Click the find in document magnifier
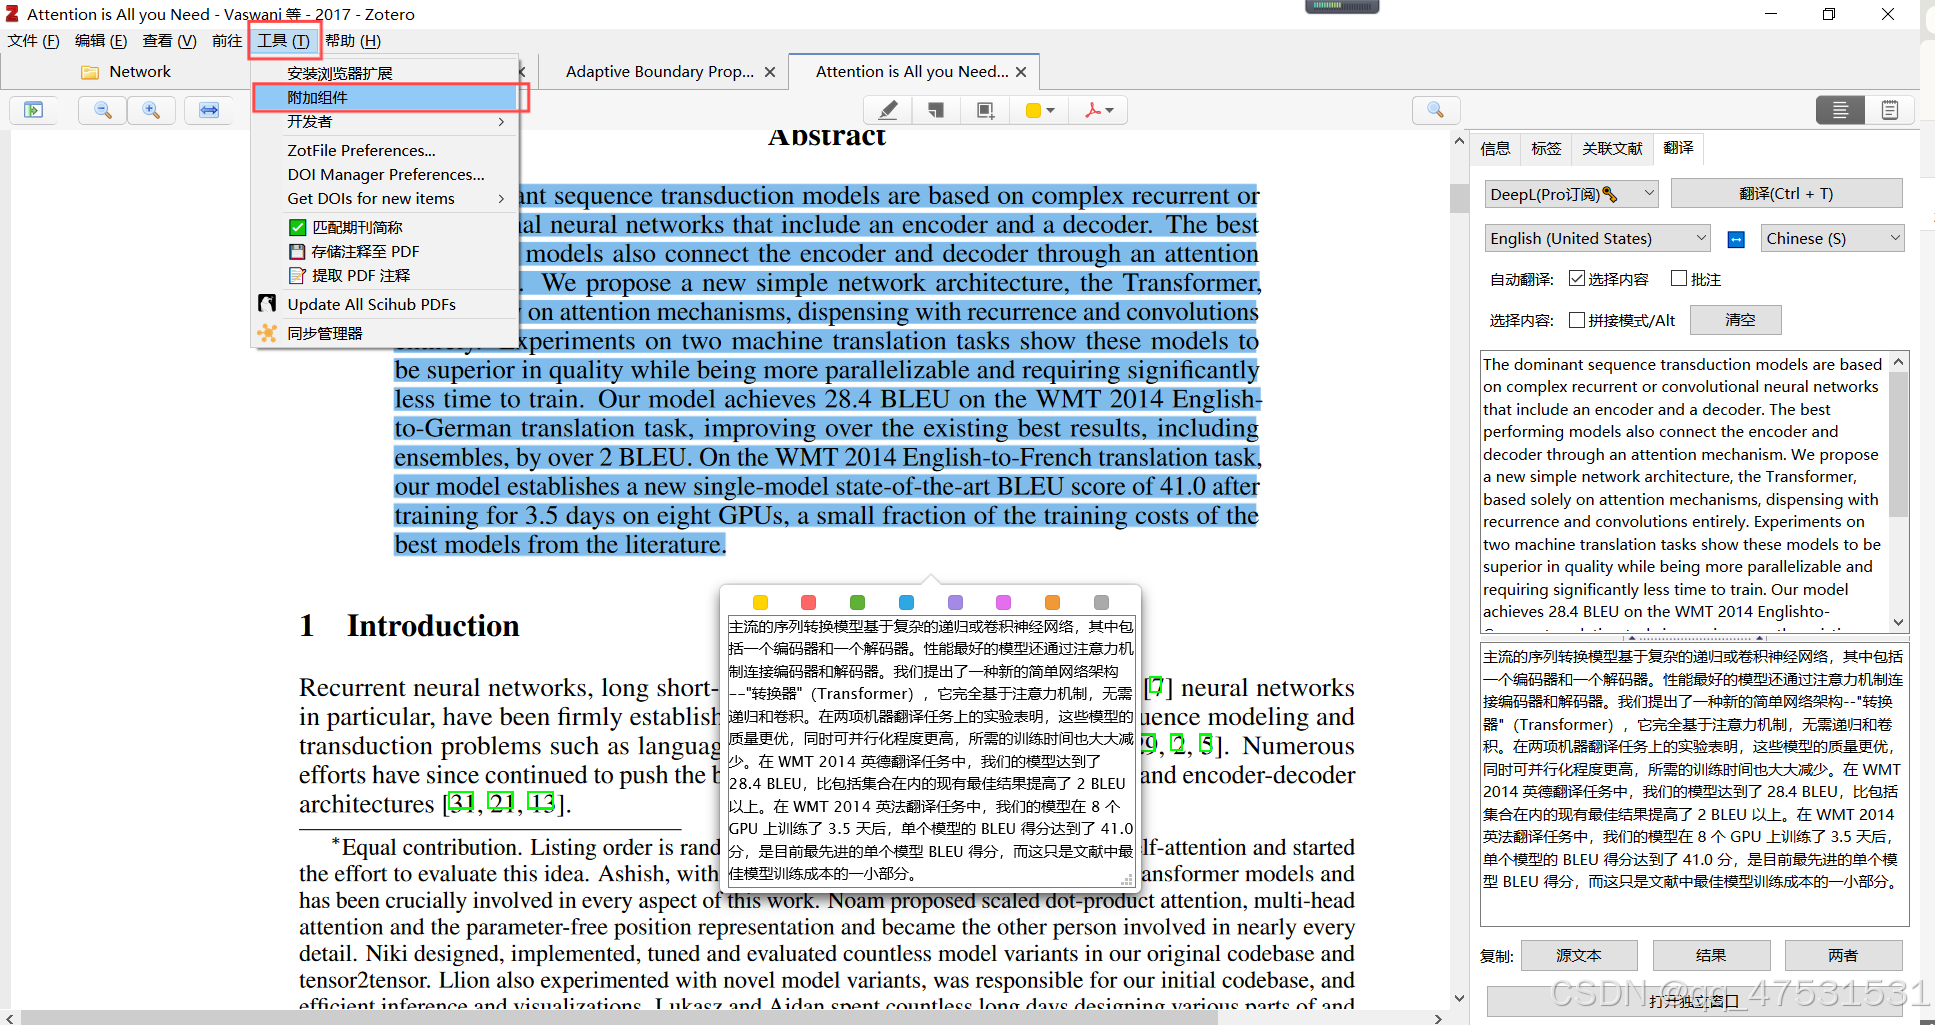This screenshot has width=1935, height=1025. coord(1436,110)
